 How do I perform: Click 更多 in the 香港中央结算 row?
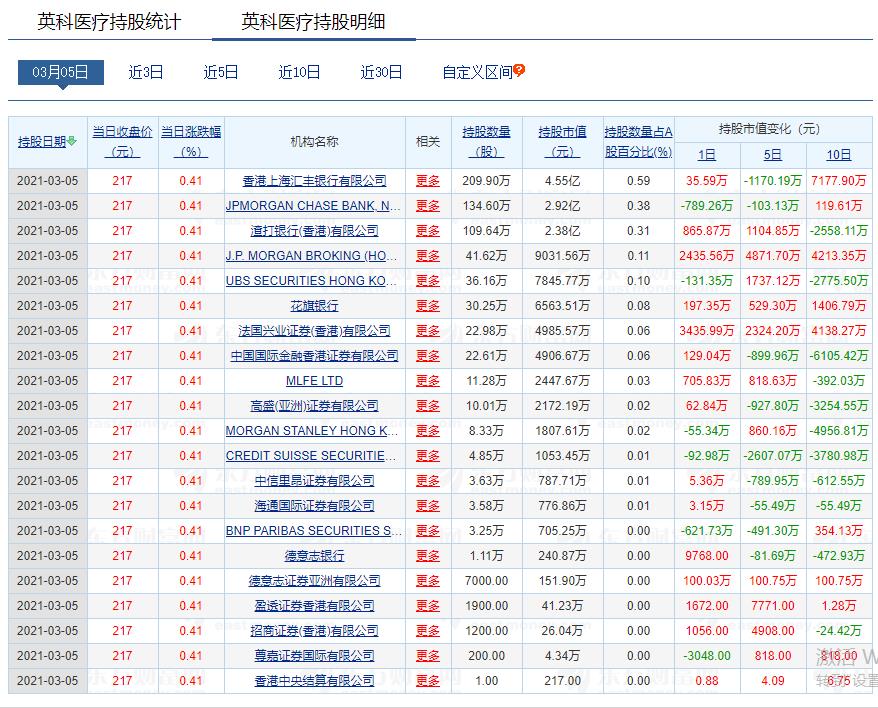pyautogui.click(x=428, y=681)
